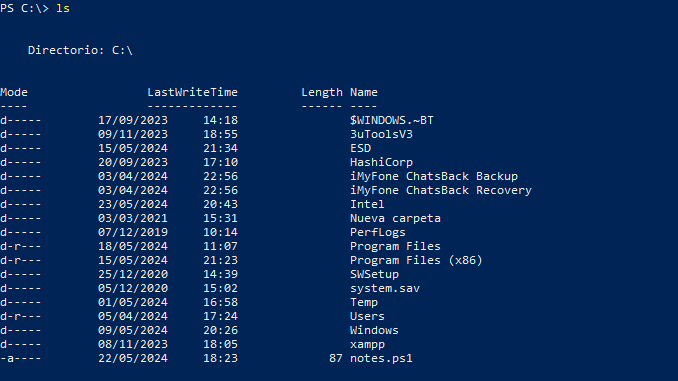This screenshot has width=678, height=381.
Task: Click the system.sav directory name
Action: (x=385, y=288)
